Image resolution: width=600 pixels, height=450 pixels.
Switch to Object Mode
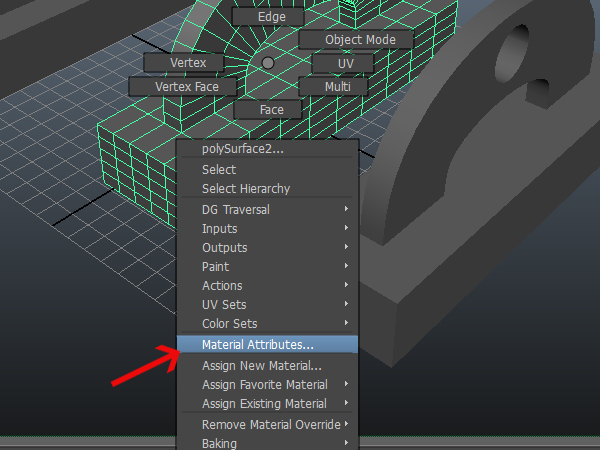(356, 40)
